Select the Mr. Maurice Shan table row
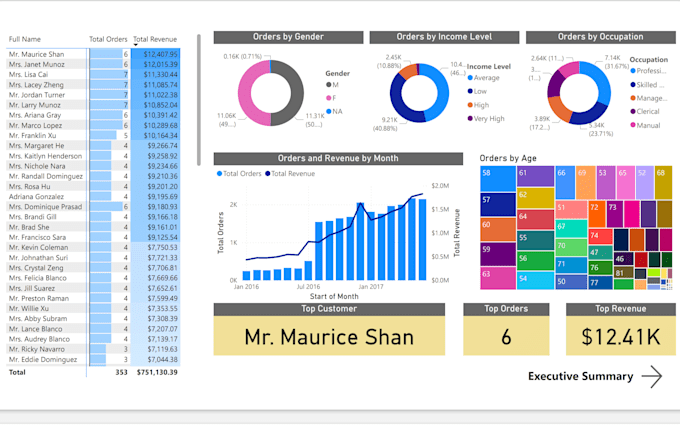The width and height of the screenshot is (680, 425). click(x=93, y=54)
